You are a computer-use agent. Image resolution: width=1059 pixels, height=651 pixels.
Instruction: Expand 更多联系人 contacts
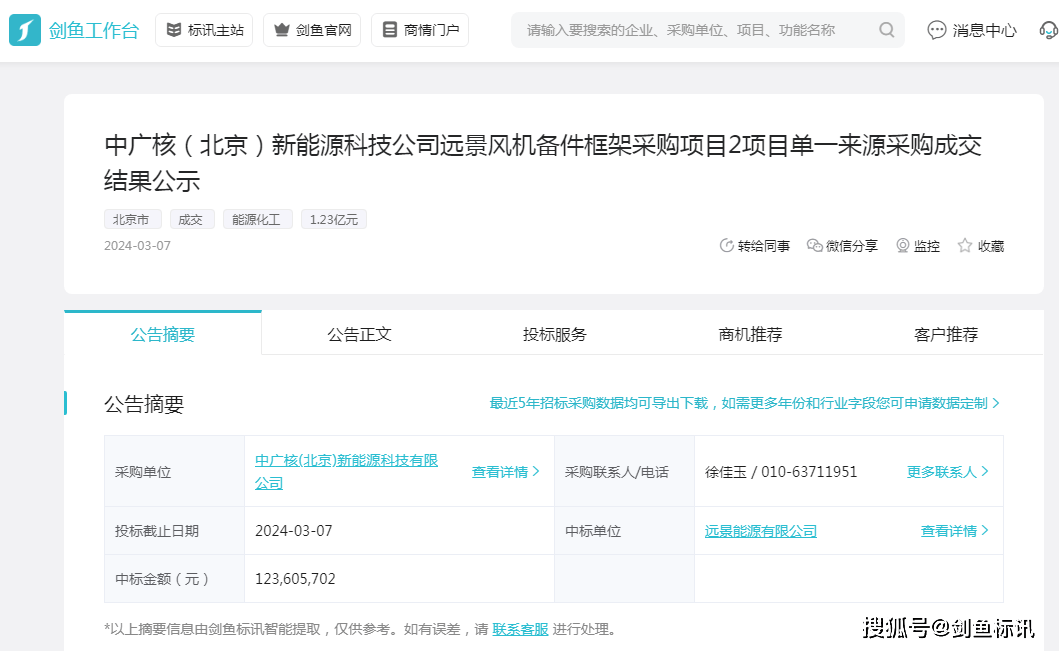[x=948, y=471]
